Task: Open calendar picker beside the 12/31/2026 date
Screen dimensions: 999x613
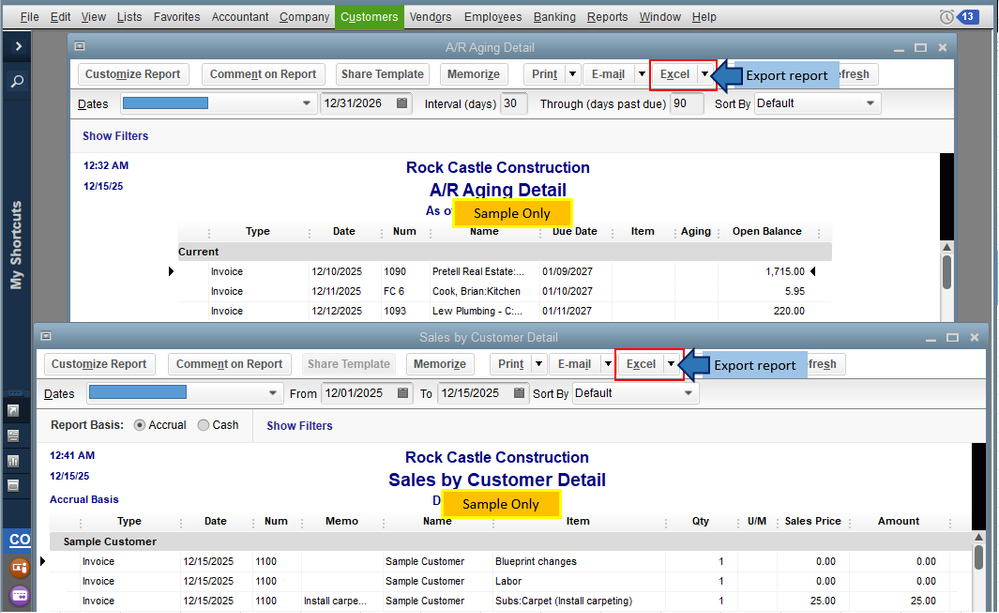Action: (x=402, y=104)
